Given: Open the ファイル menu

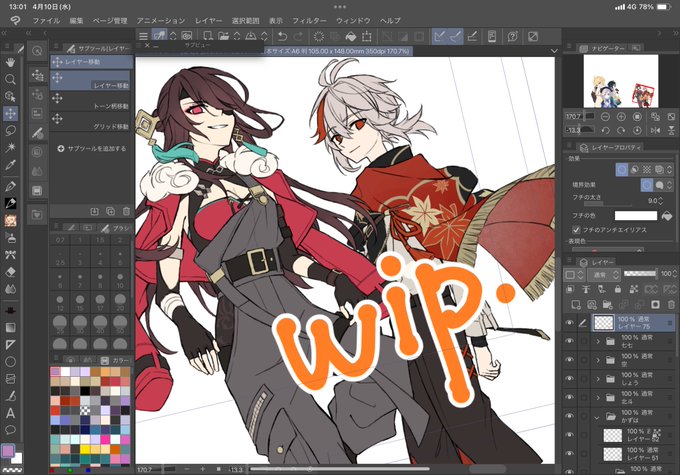Looking at the screenshot, I should [x=46, y=20].
